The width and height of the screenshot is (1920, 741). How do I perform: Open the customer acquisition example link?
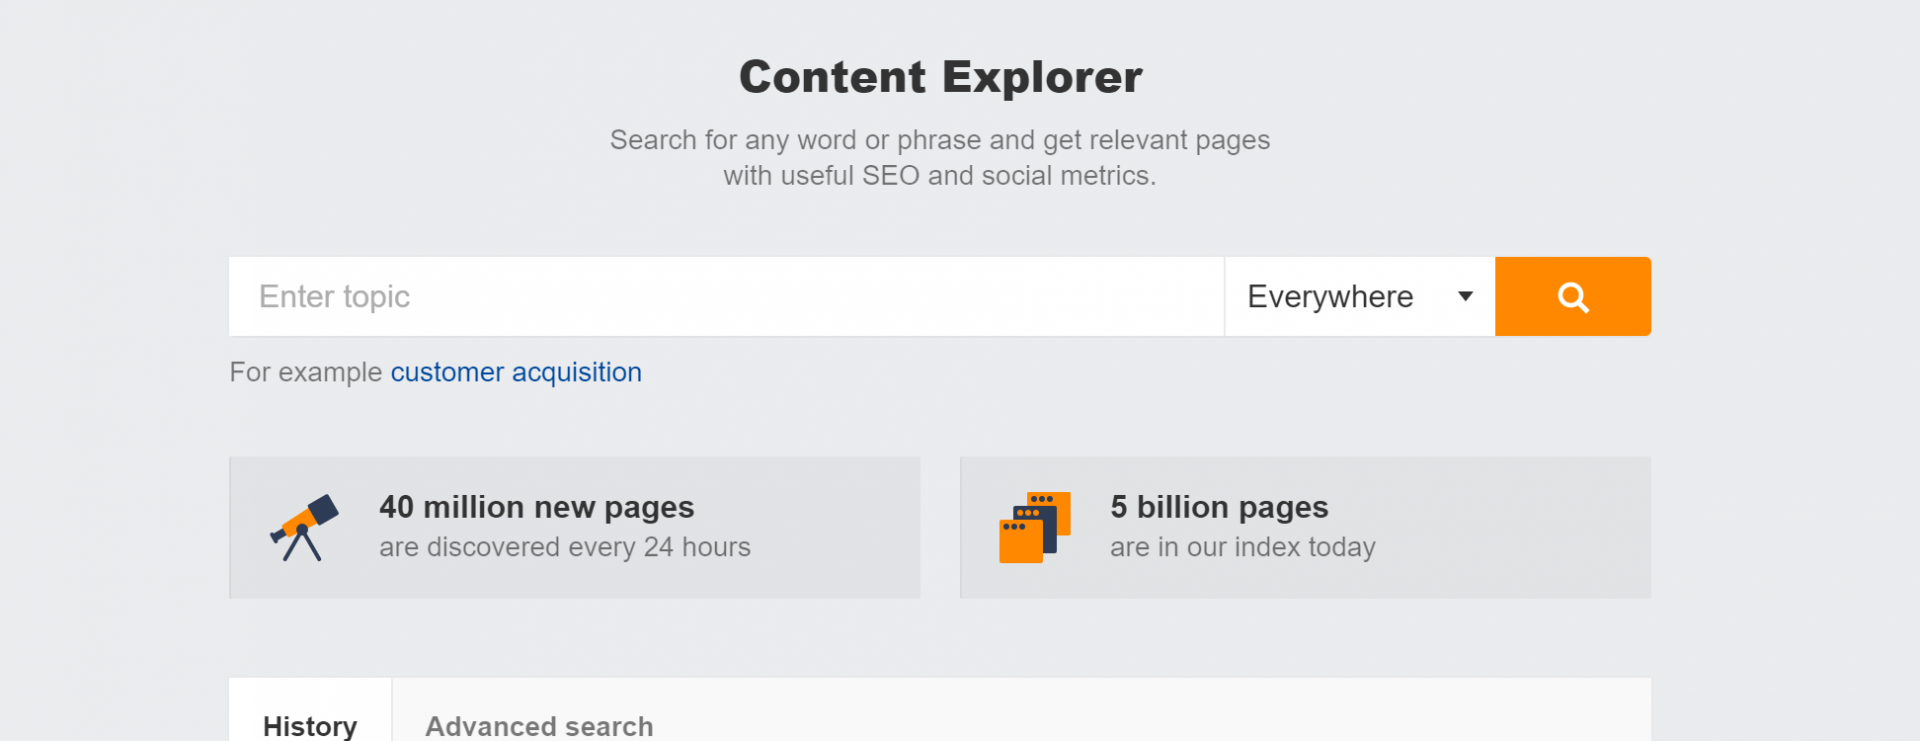coord(516,372)
